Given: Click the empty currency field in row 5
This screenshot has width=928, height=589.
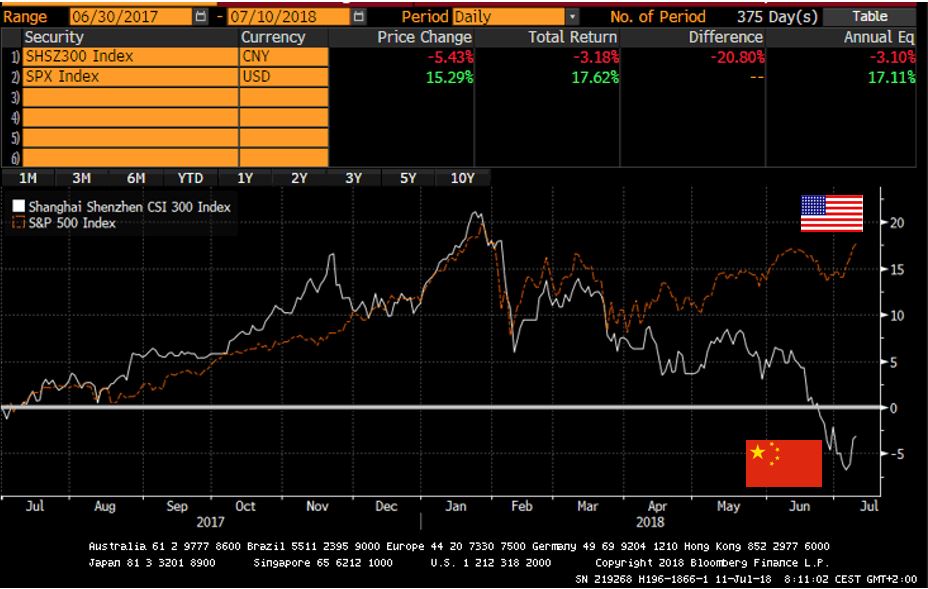Looking at the screenshot, I should tap(284, 137).
